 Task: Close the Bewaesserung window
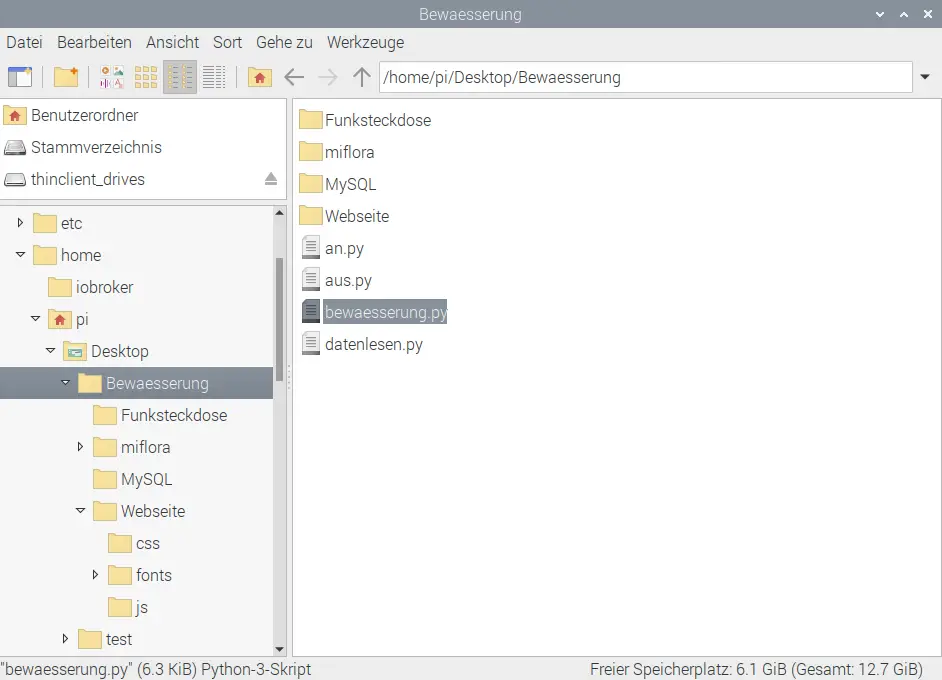[x=928, y=14]
